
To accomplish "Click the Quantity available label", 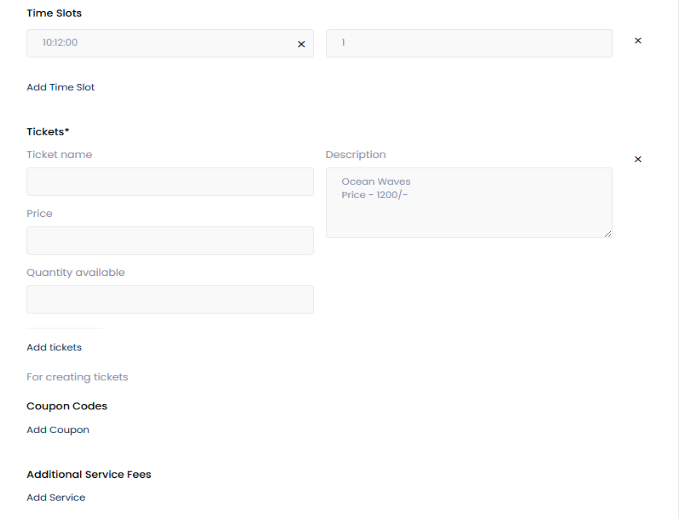I will 76,273.
